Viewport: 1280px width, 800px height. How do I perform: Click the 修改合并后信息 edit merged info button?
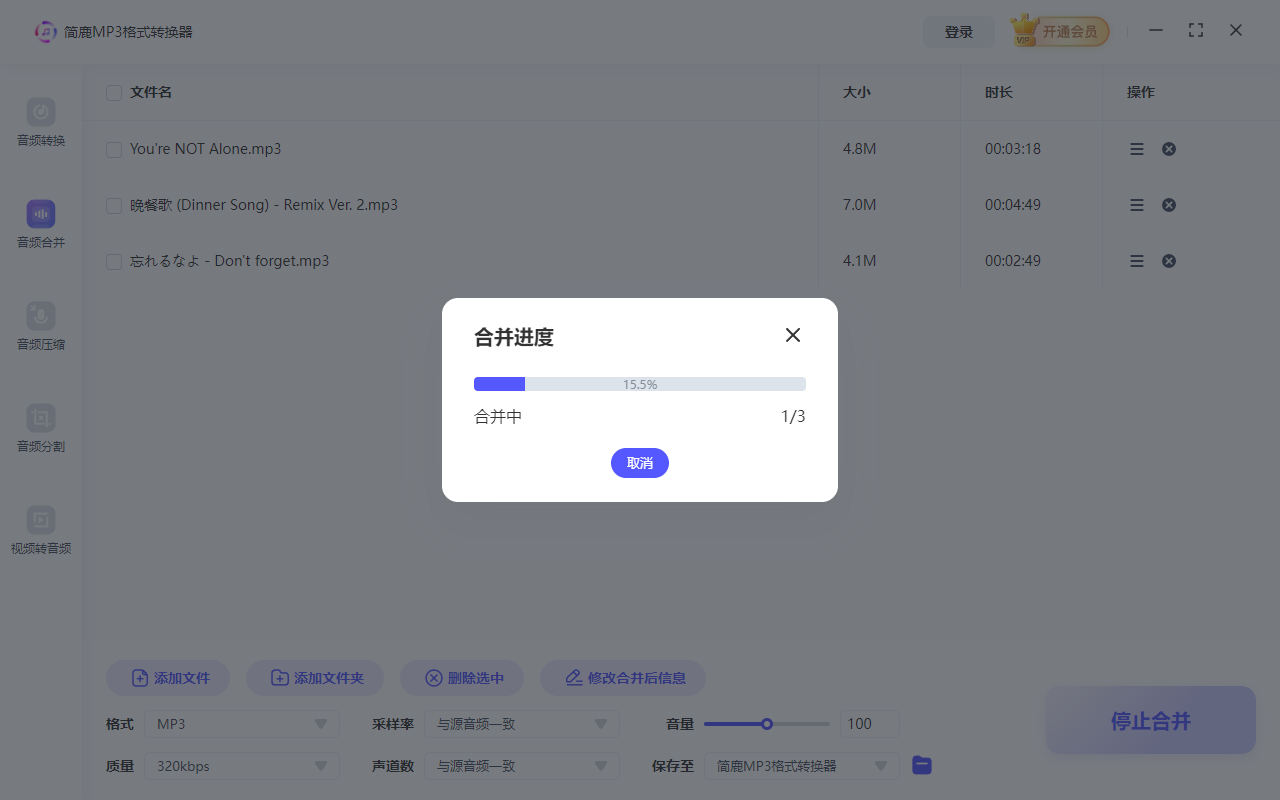[623, 678]
